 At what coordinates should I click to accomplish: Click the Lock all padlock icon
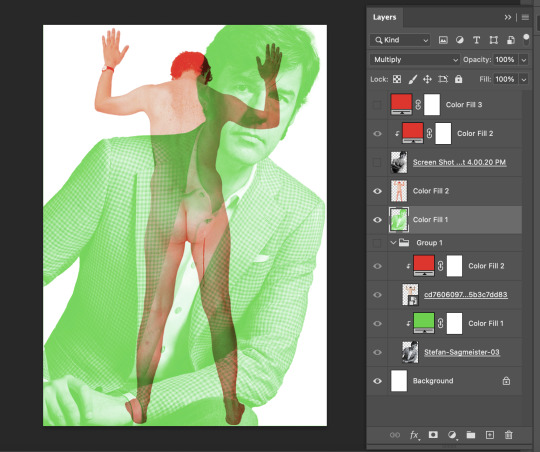click(458, 79)
